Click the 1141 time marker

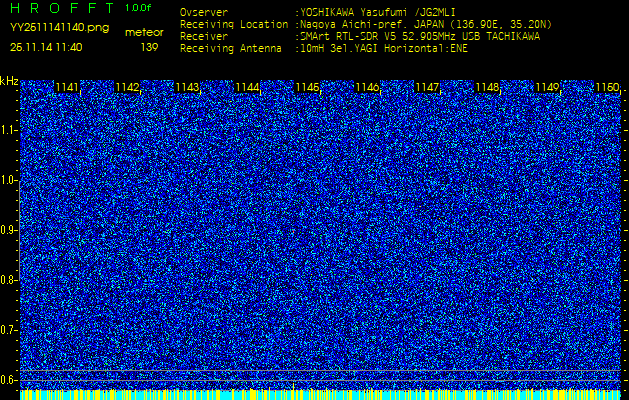(x=67, y=87)
